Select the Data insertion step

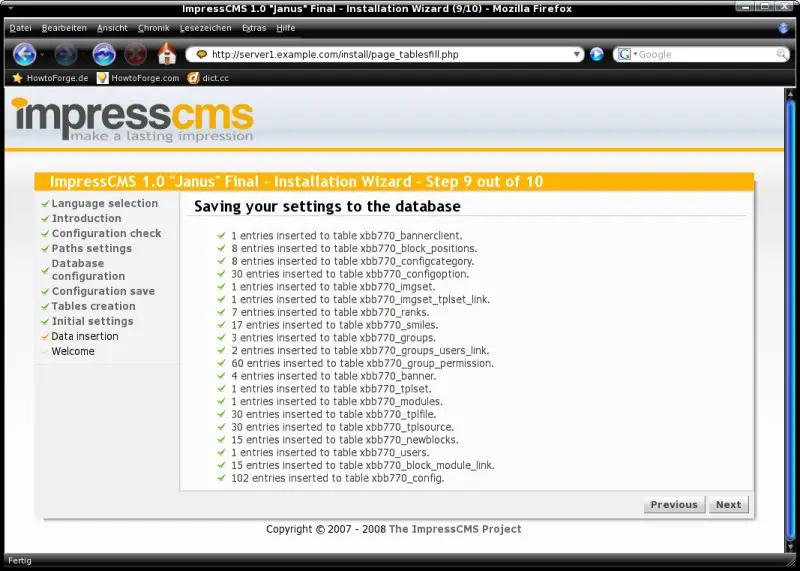click(x=85, y=336)
